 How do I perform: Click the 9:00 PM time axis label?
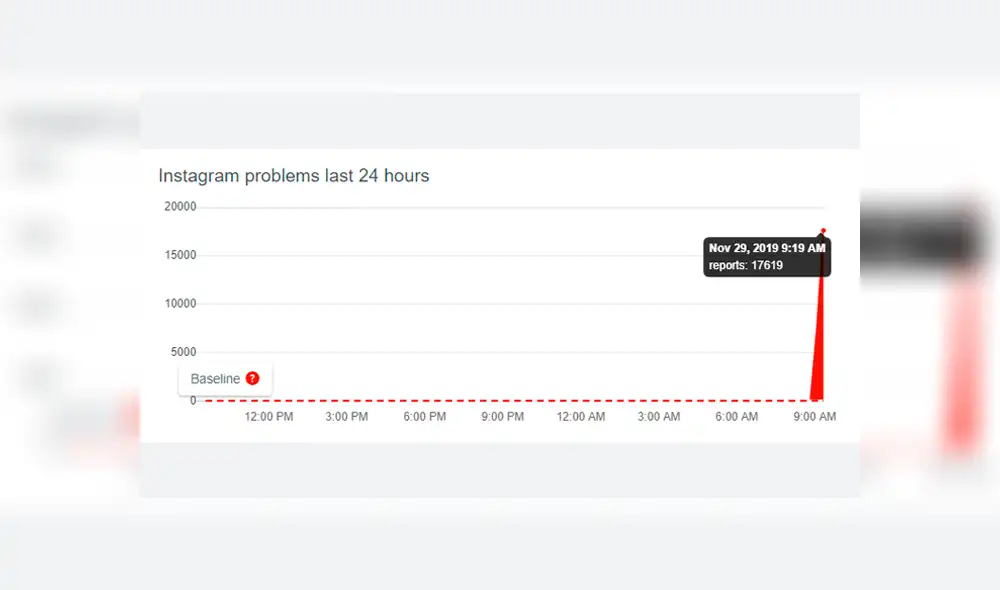pyautogui.click(x=503, y=417)
